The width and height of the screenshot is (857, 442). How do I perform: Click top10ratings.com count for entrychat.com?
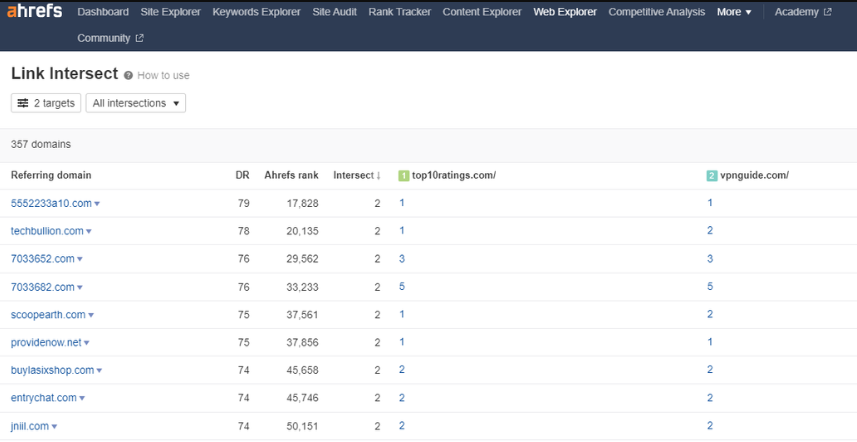pyautogui.click(x=402, y=398)
